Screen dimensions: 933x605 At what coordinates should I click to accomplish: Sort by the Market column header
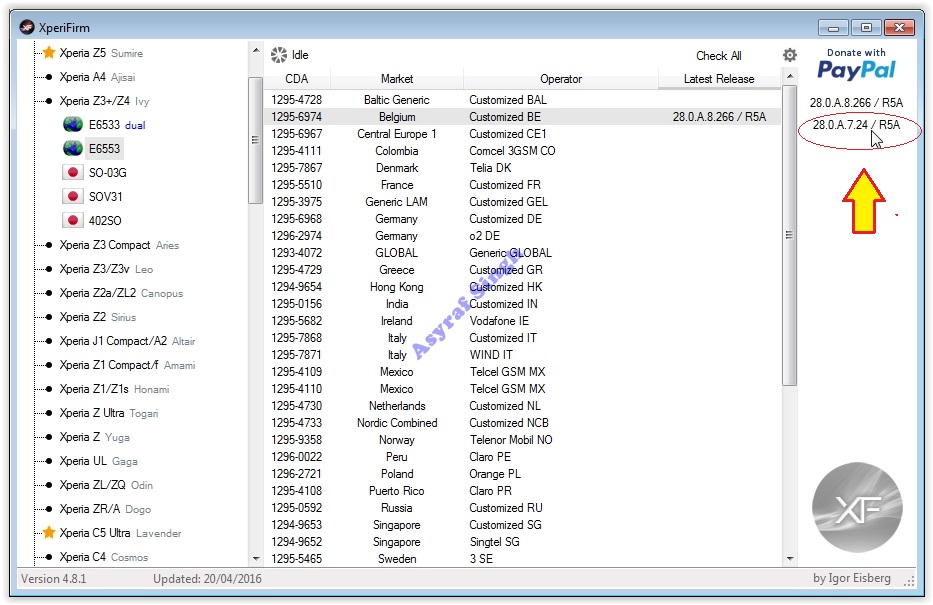[x=397, y=79]
